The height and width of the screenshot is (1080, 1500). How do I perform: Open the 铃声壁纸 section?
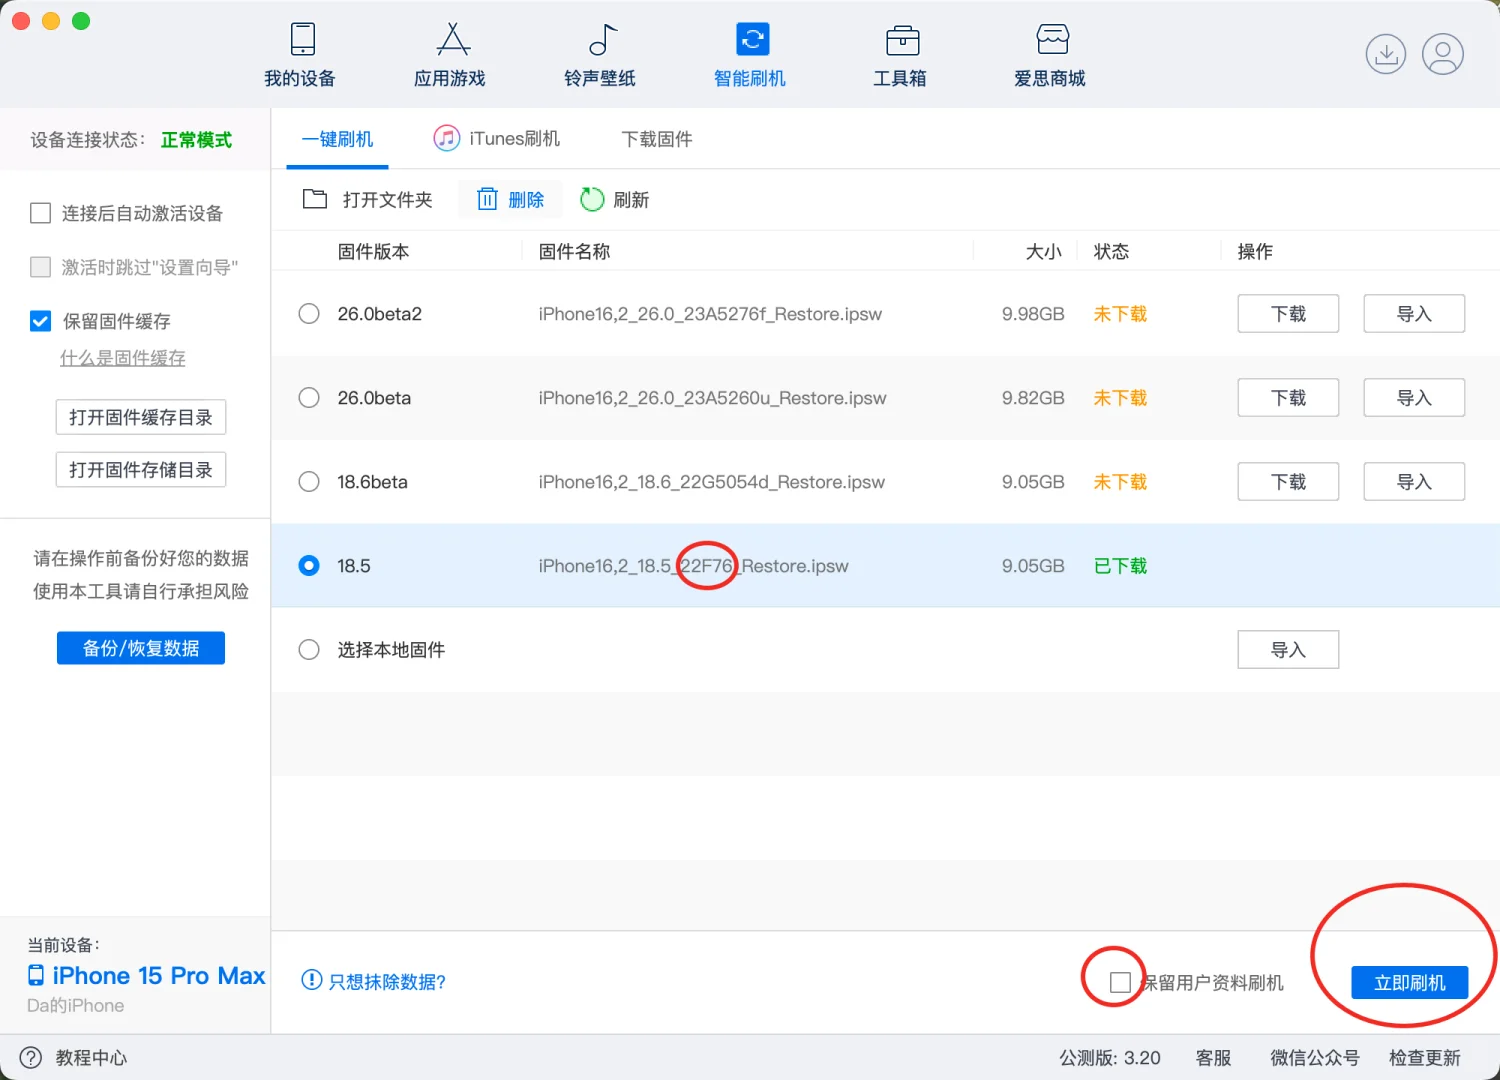(599, 55)
